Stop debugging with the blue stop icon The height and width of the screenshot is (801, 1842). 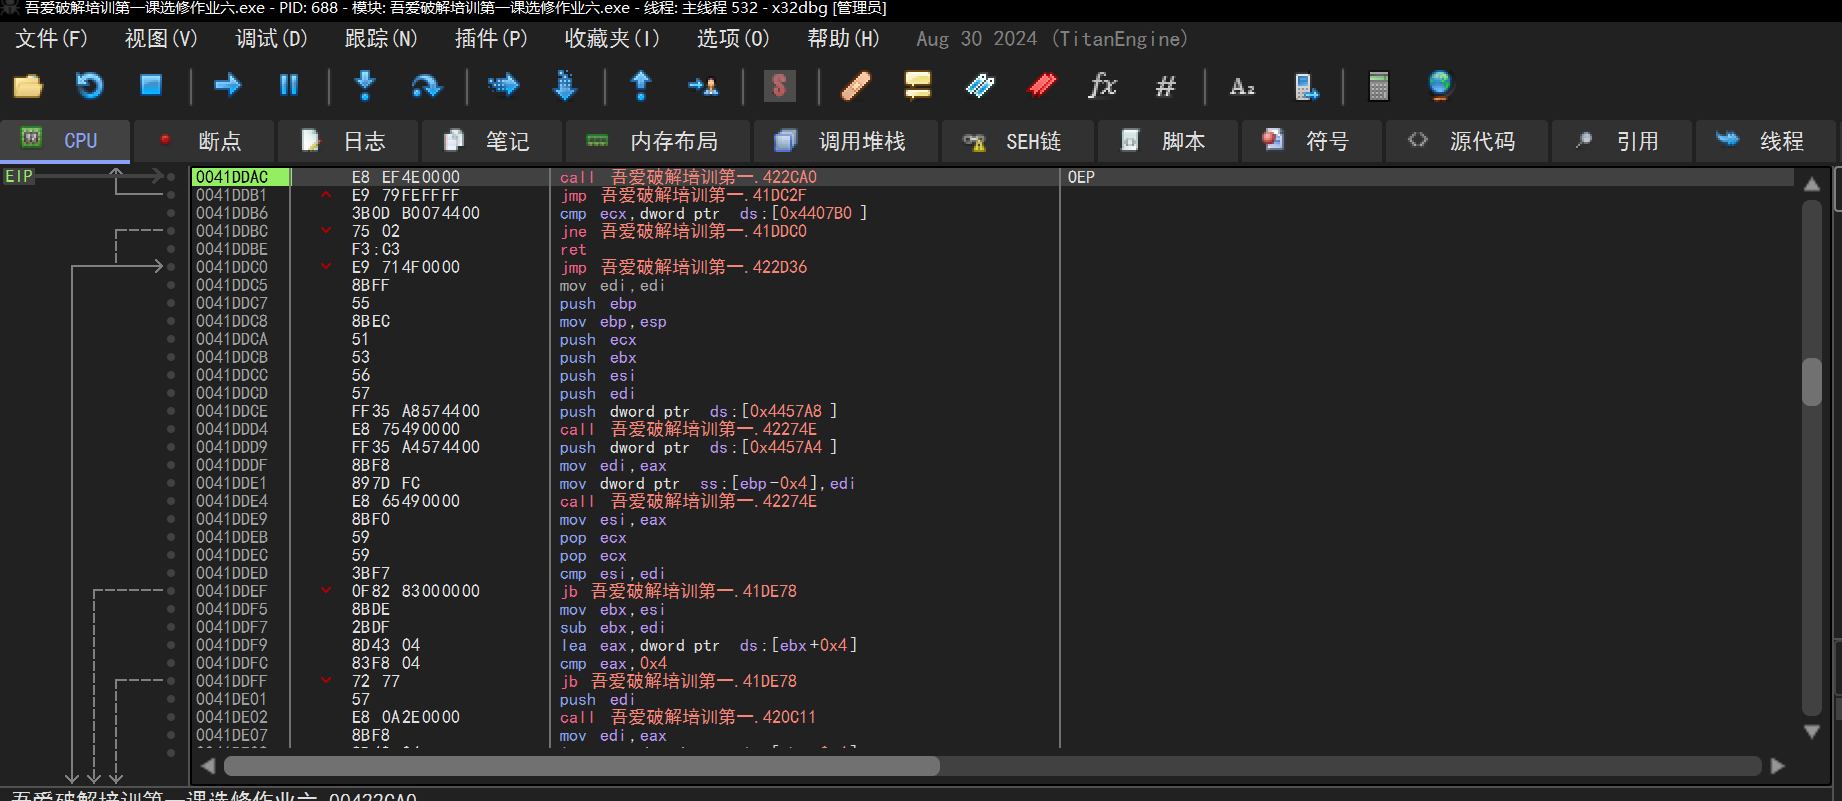151,86
